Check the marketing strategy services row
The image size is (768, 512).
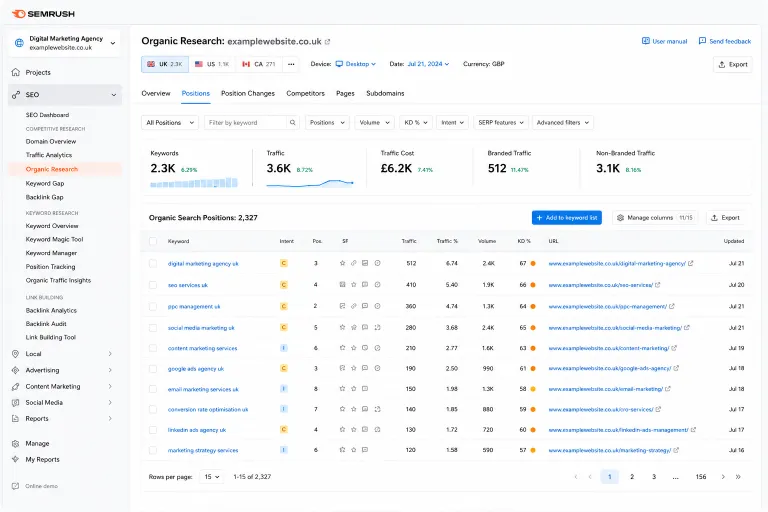tap(153, 450)
